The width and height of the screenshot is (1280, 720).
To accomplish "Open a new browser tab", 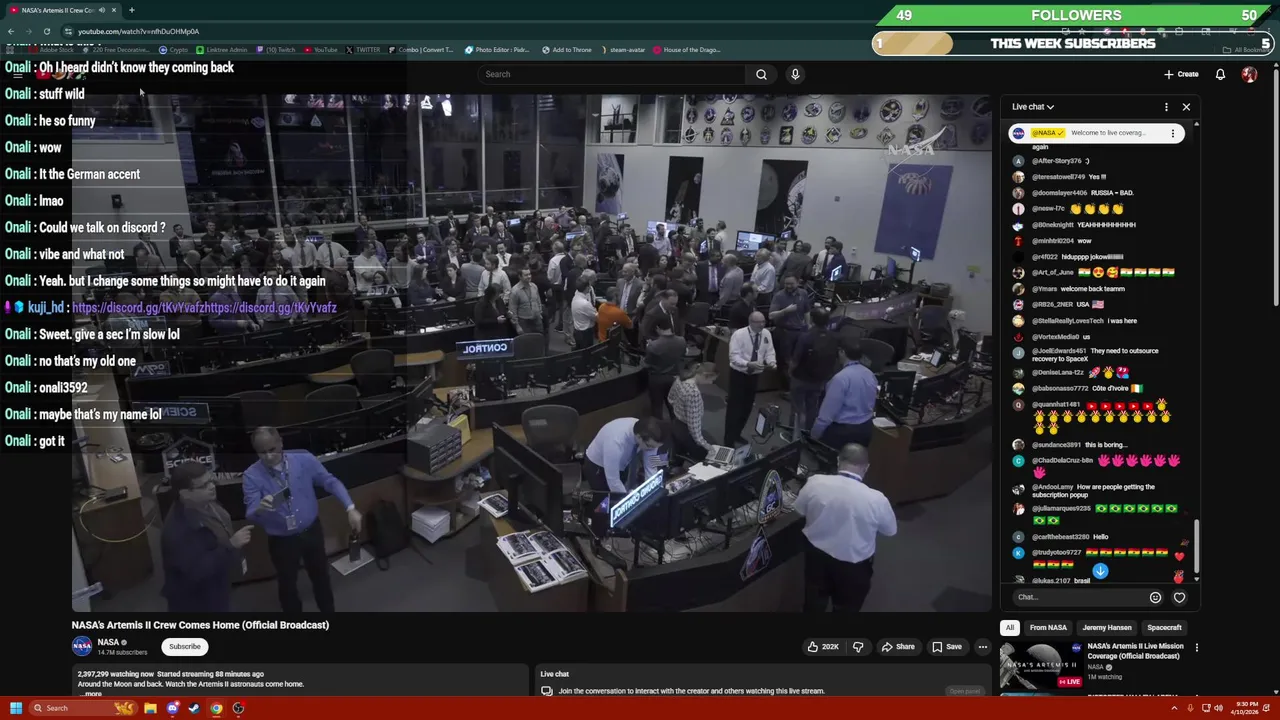I will tap(131, 10).
